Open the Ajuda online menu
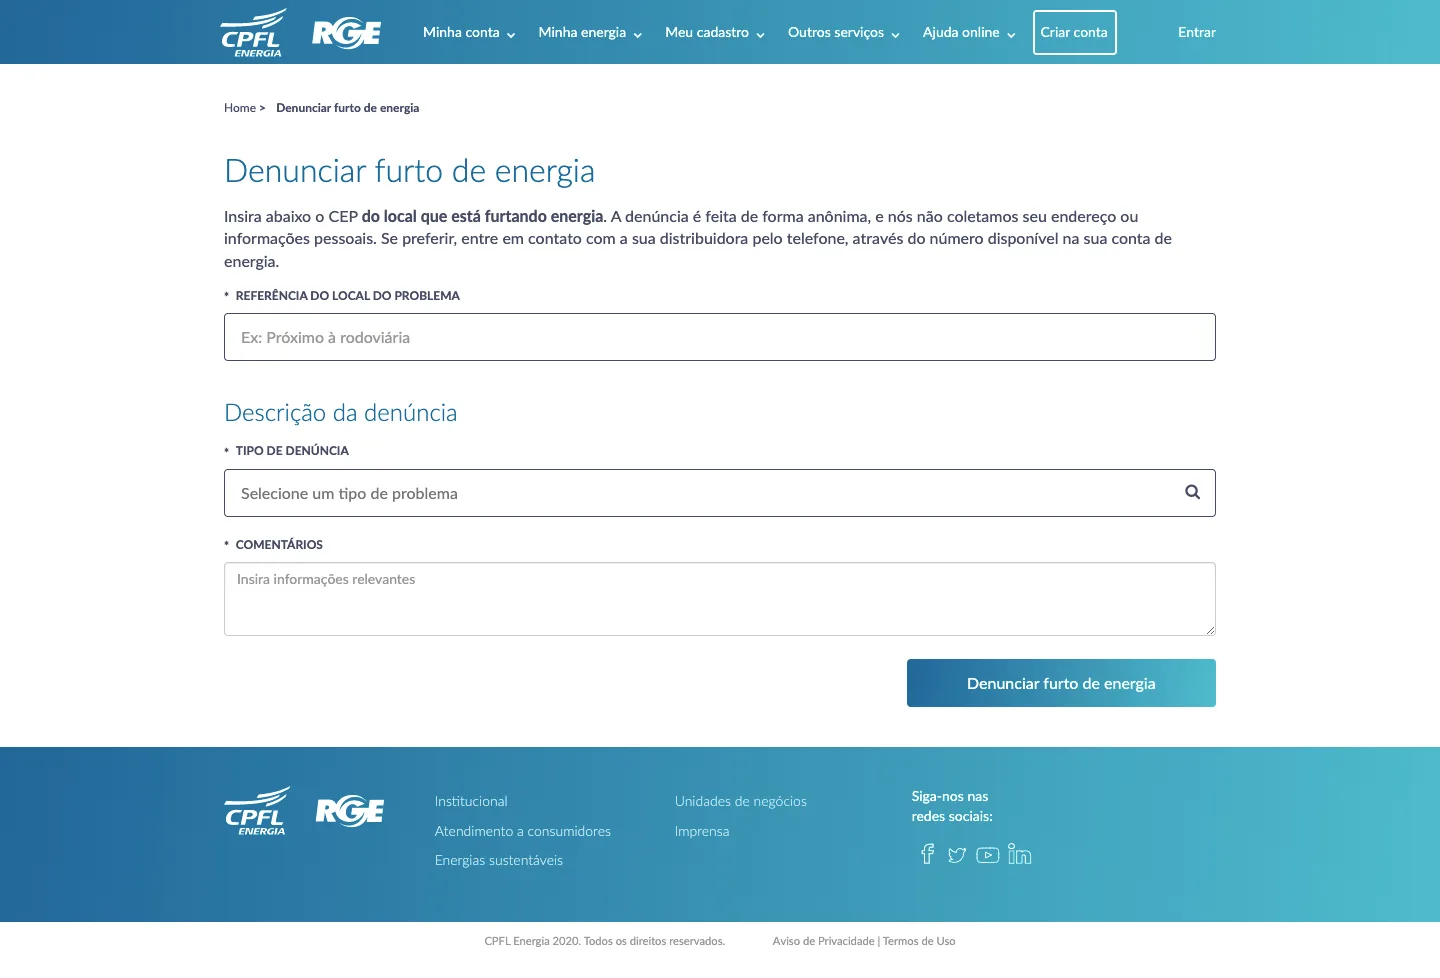The height and width of the screenshot is (978, 1440). point(969,33)
